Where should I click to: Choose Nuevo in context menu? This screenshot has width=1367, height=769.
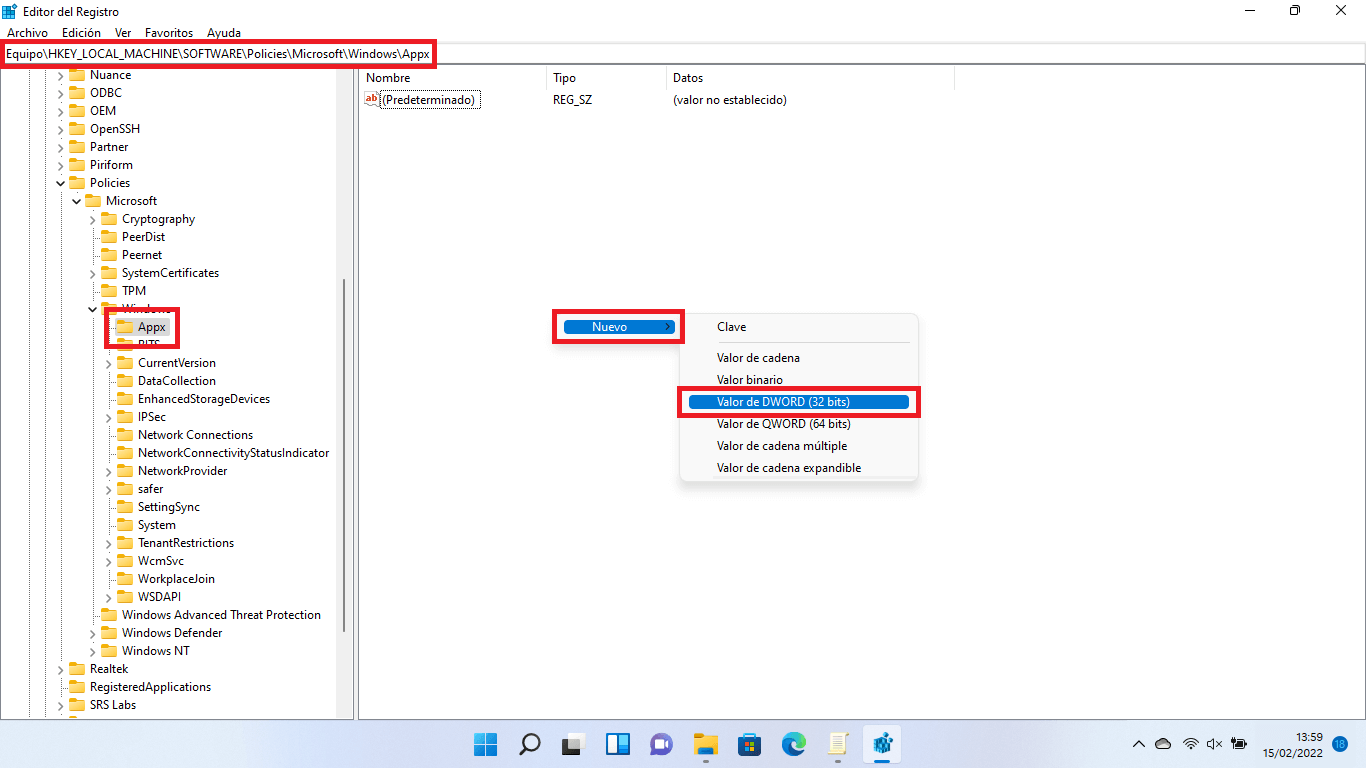point(619,327)
